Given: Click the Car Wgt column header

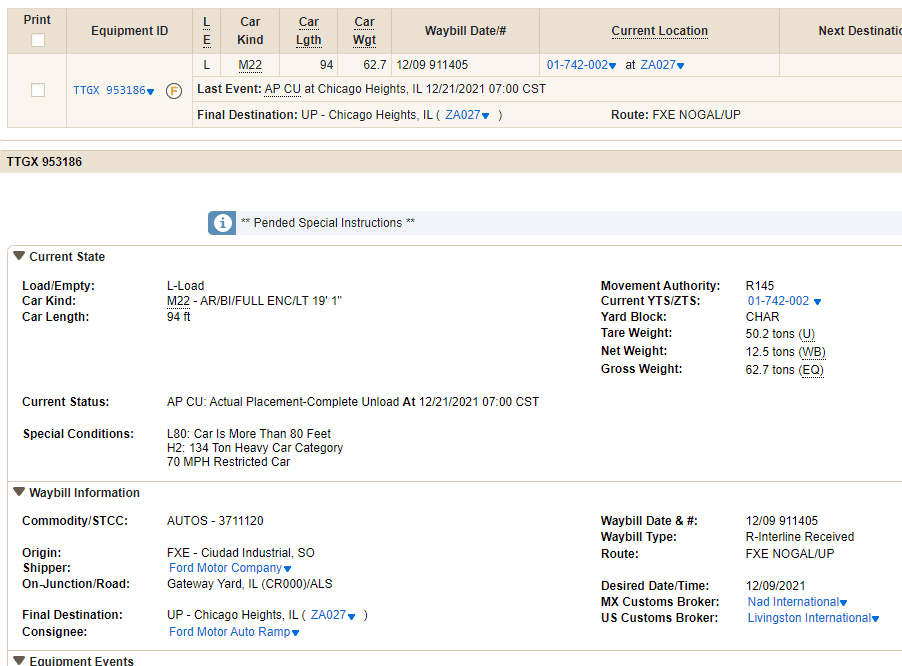Looking at the screenshot, I should [x=364, y=31].
